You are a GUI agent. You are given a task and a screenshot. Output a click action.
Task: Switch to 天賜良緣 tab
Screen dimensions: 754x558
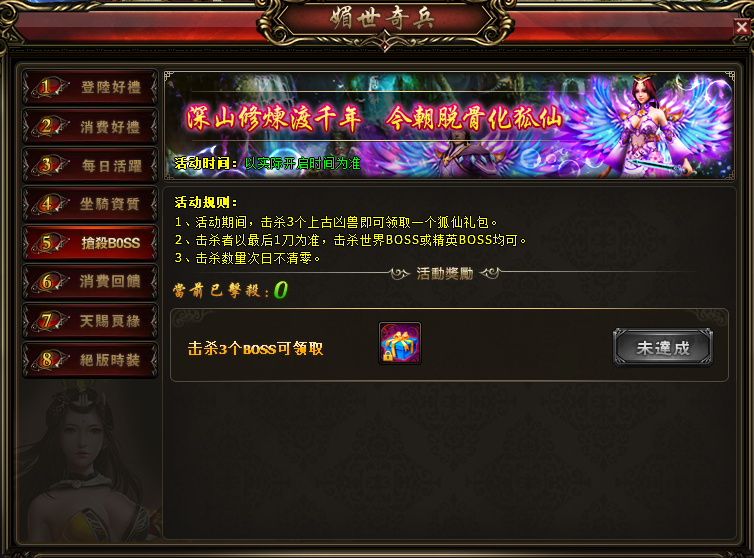pos(90,321)
